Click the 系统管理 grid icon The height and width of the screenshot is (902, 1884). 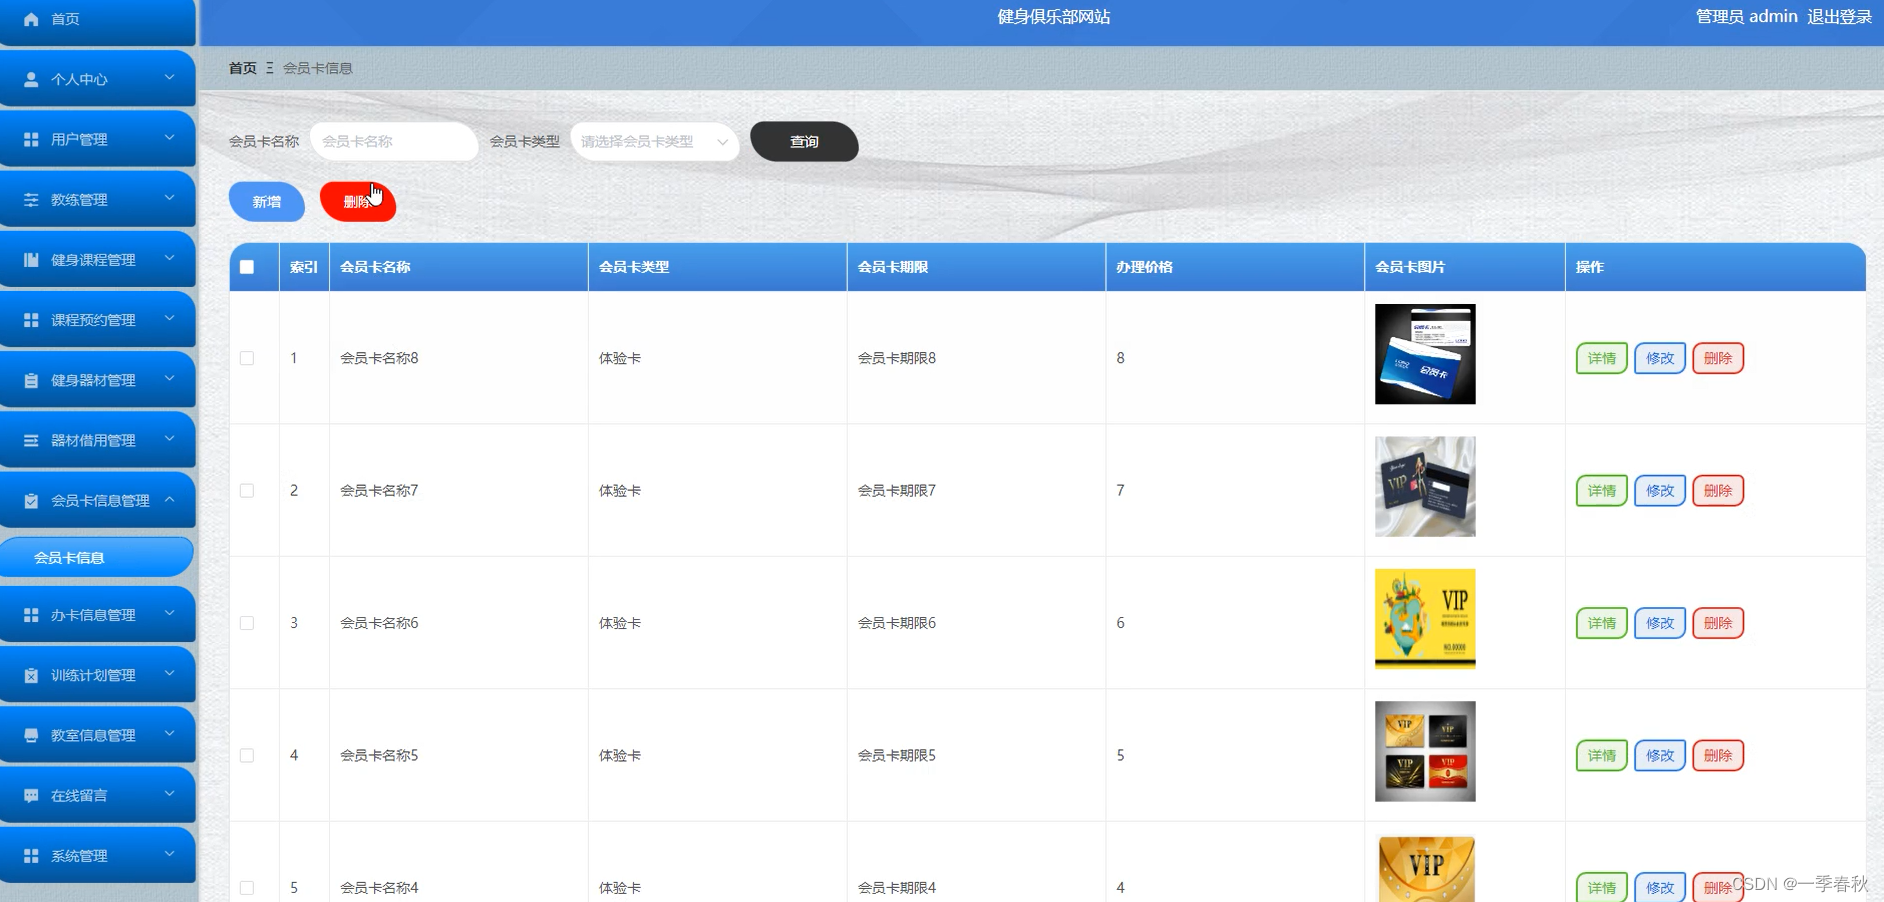(30, 854)
